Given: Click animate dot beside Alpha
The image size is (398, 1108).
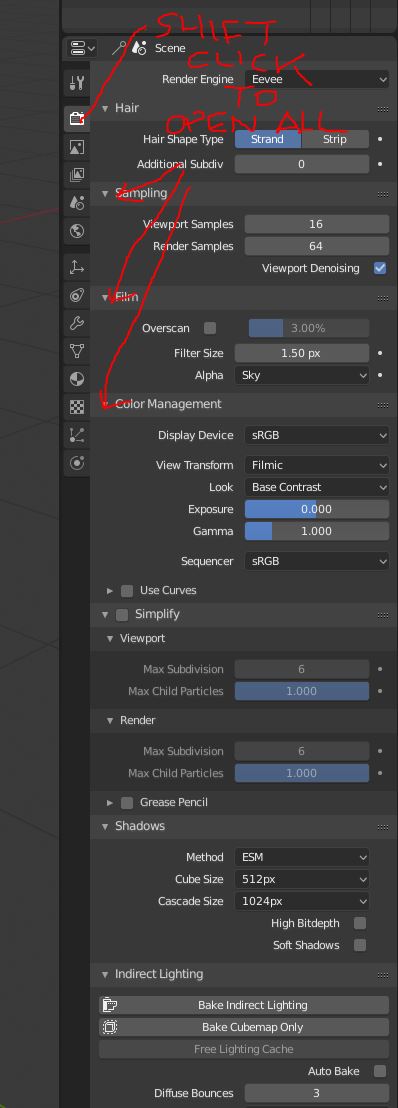Looking at the screenshot, I should [x=380, y=375].
